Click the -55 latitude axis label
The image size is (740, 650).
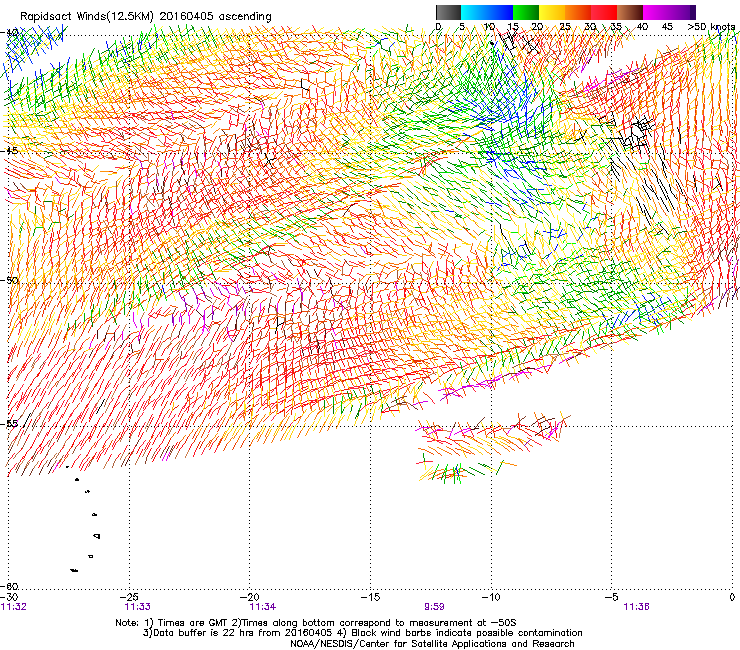click(x=9, y=423)
